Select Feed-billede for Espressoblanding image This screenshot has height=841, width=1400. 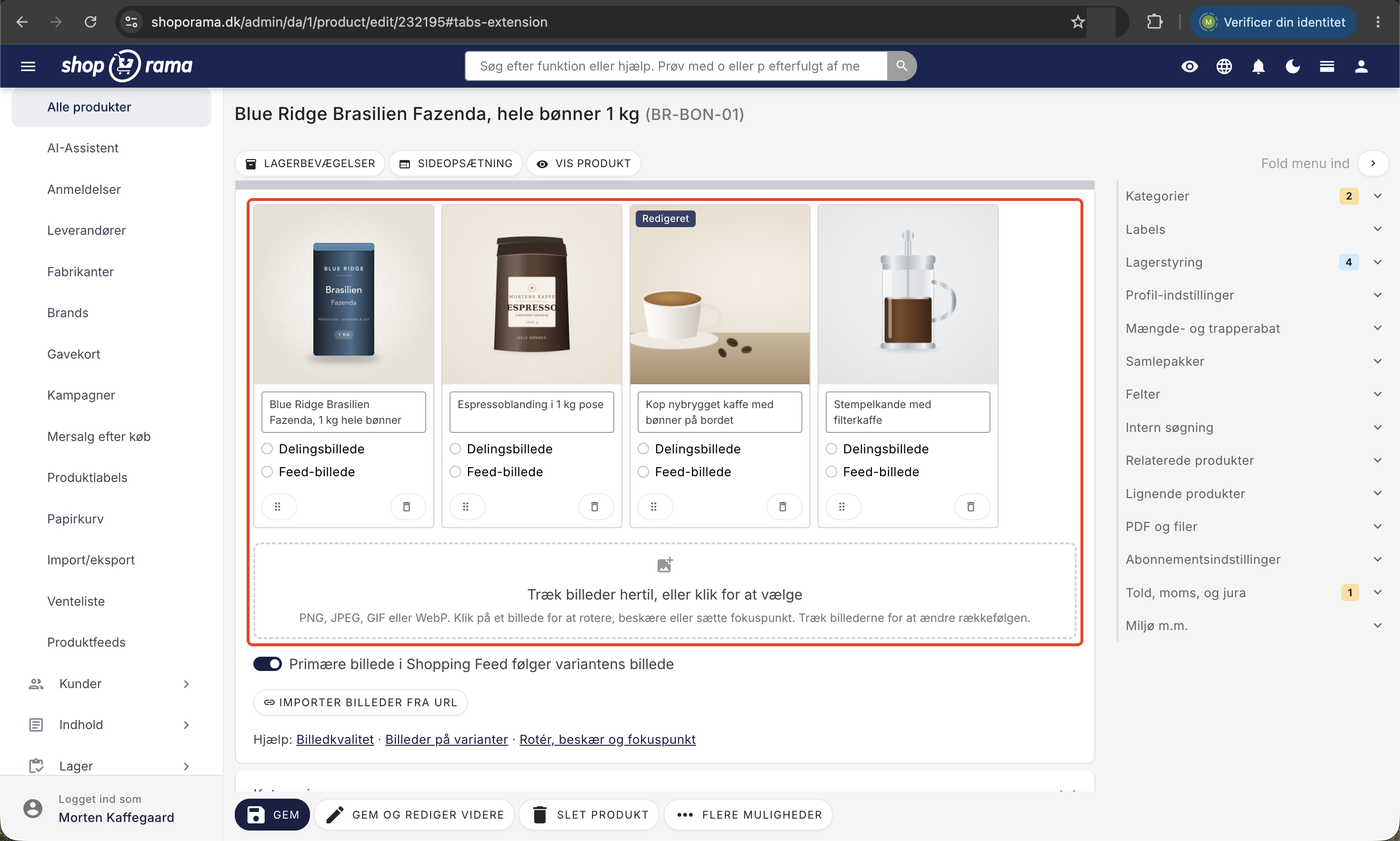tap(455, 472)
